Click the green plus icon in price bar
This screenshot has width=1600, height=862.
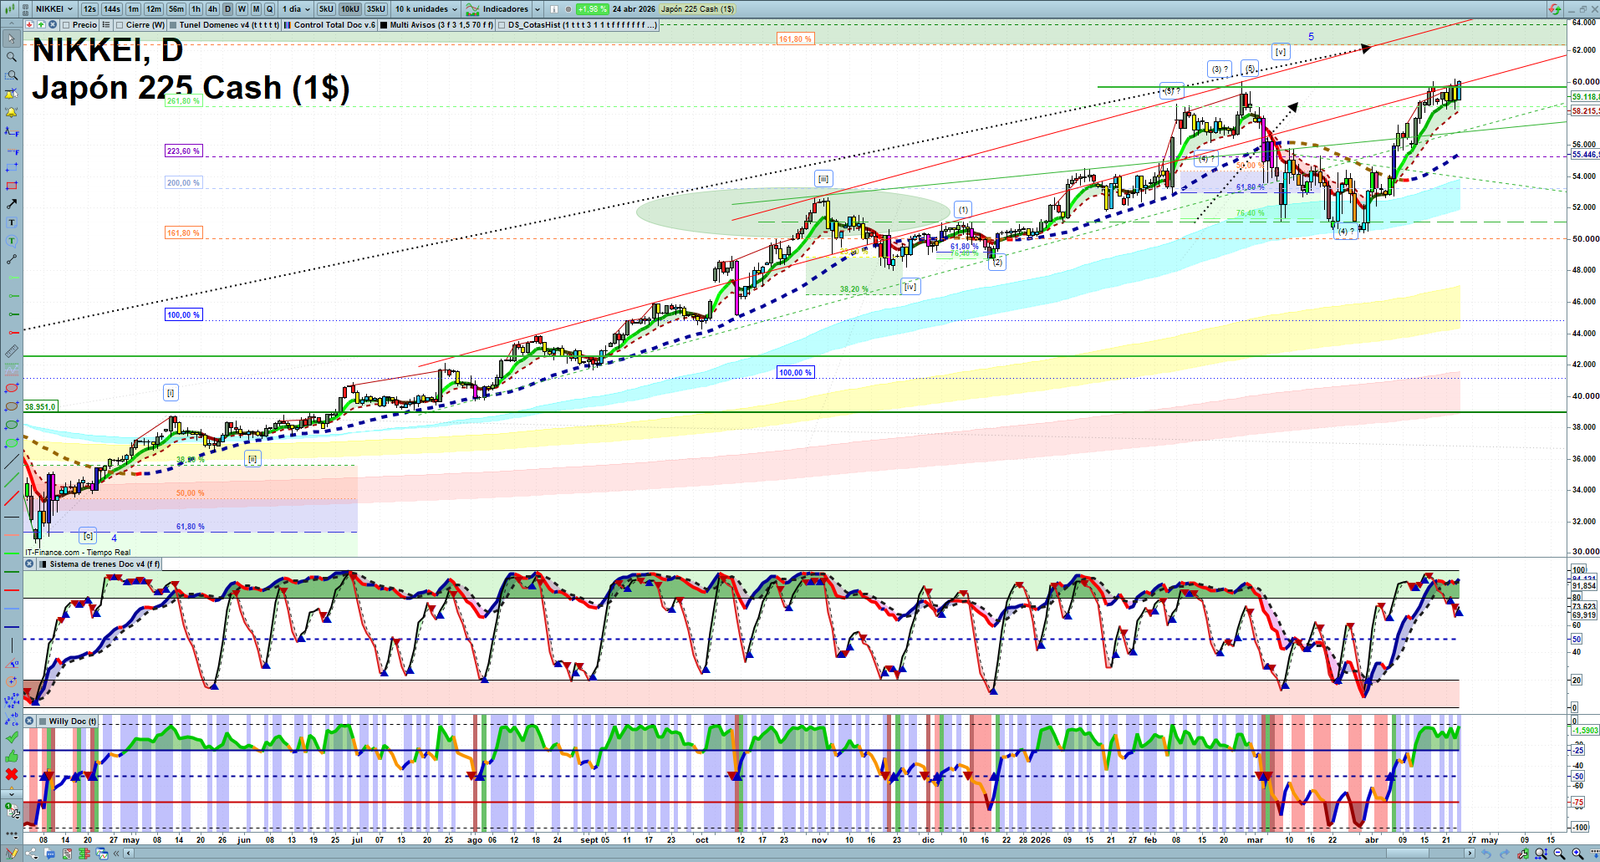point(41,25)
